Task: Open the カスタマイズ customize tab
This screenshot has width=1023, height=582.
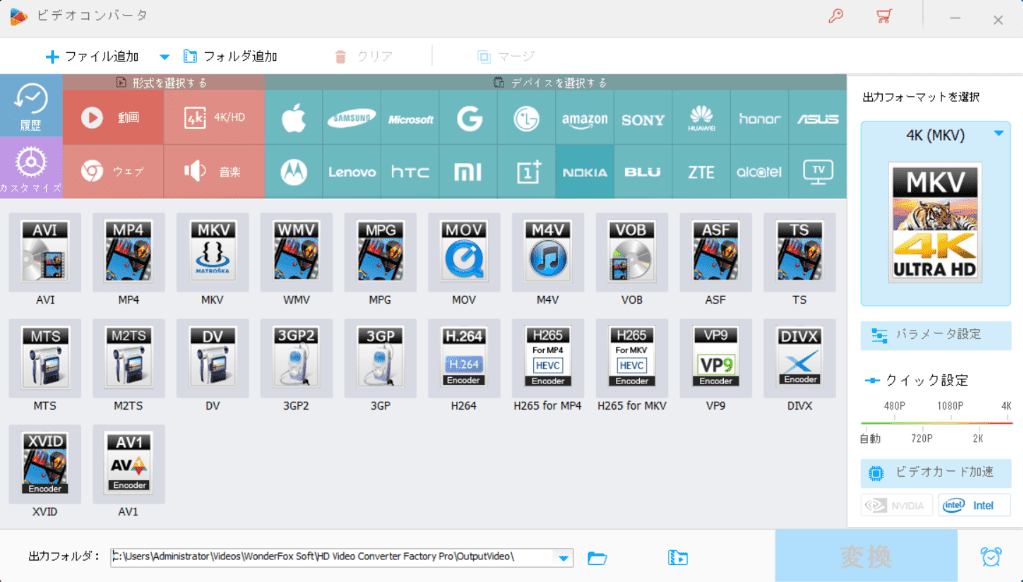Action: pos(31,168)
